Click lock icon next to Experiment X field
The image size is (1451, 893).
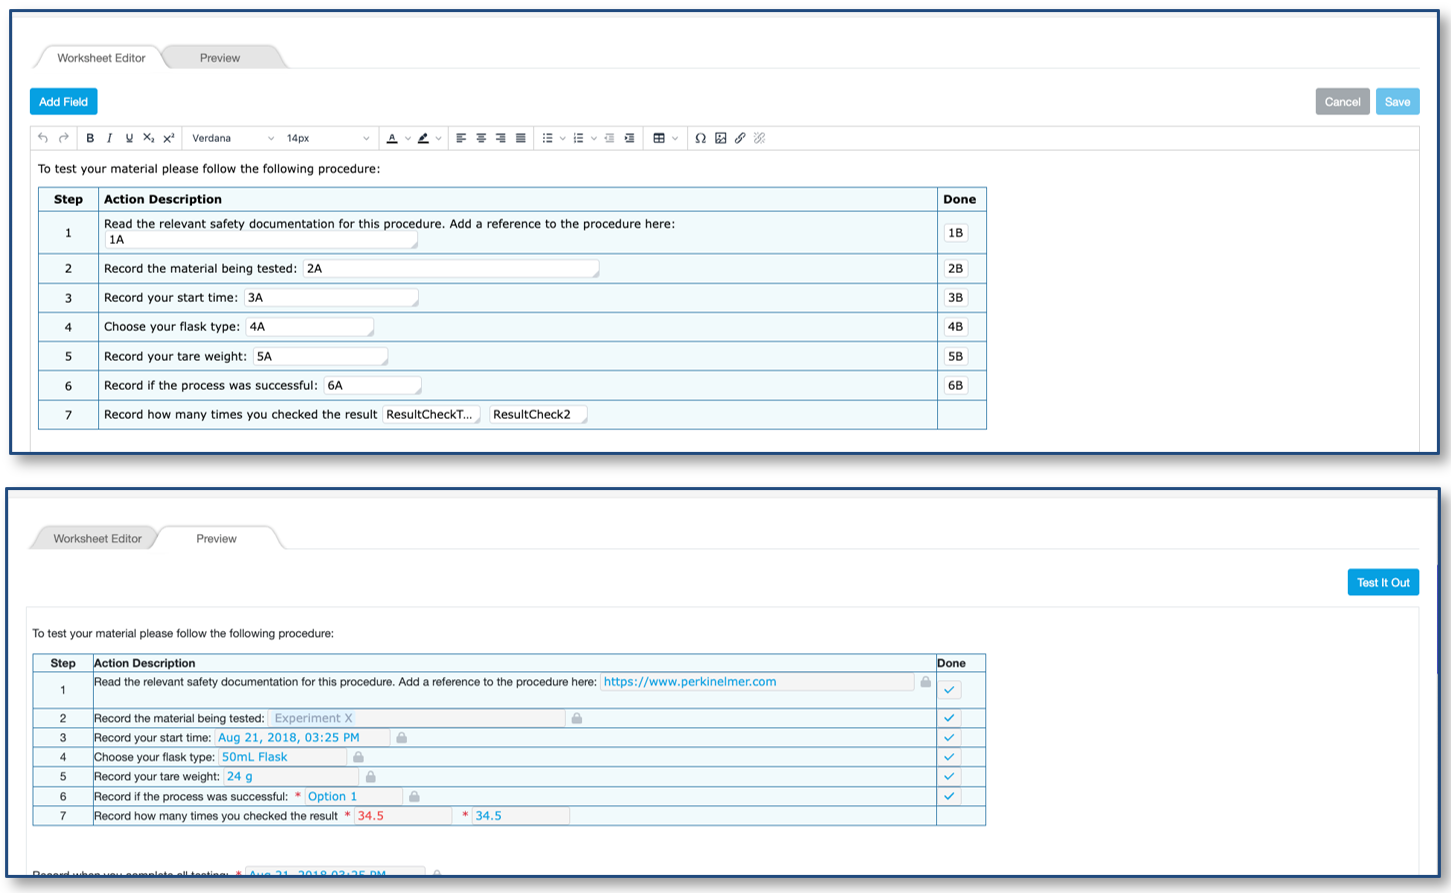coord(577,718)
